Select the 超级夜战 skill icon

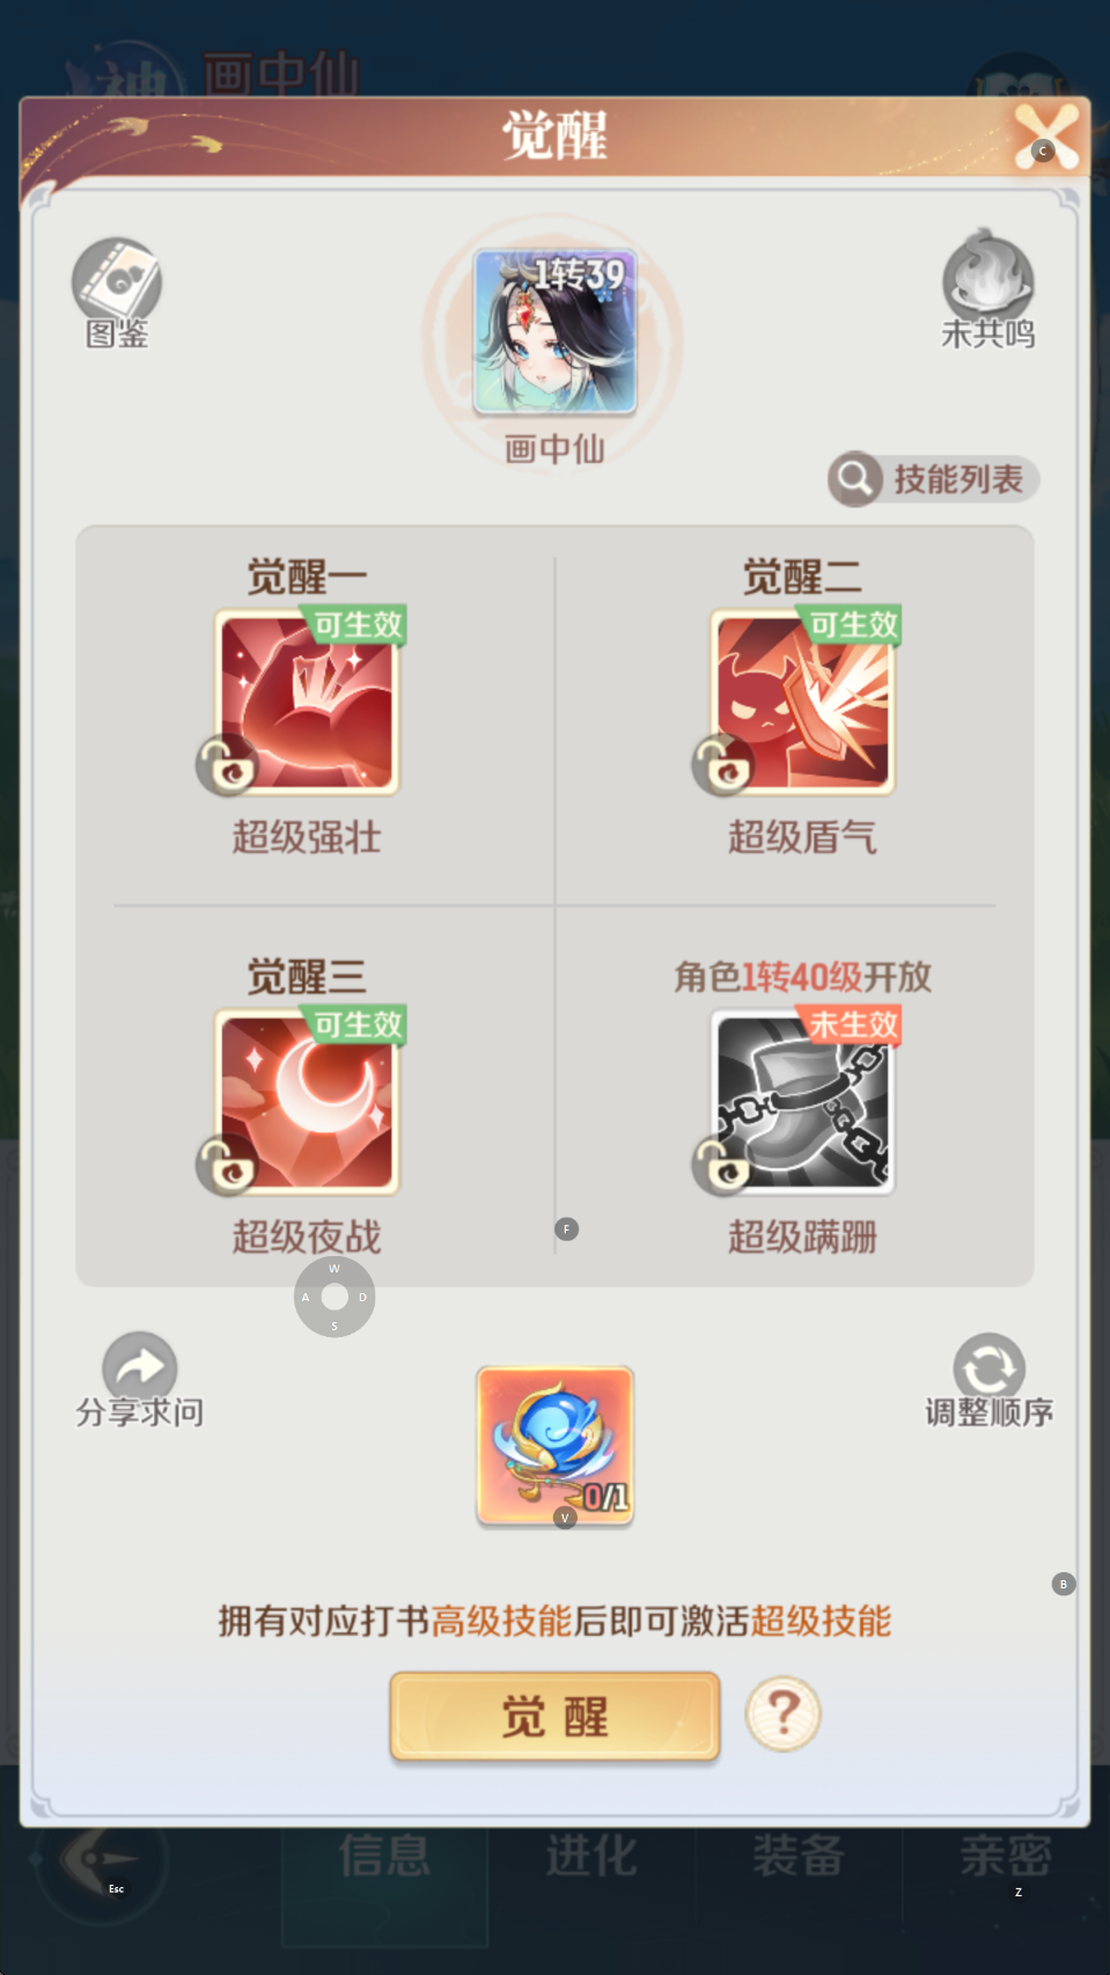click(307, 1102)
